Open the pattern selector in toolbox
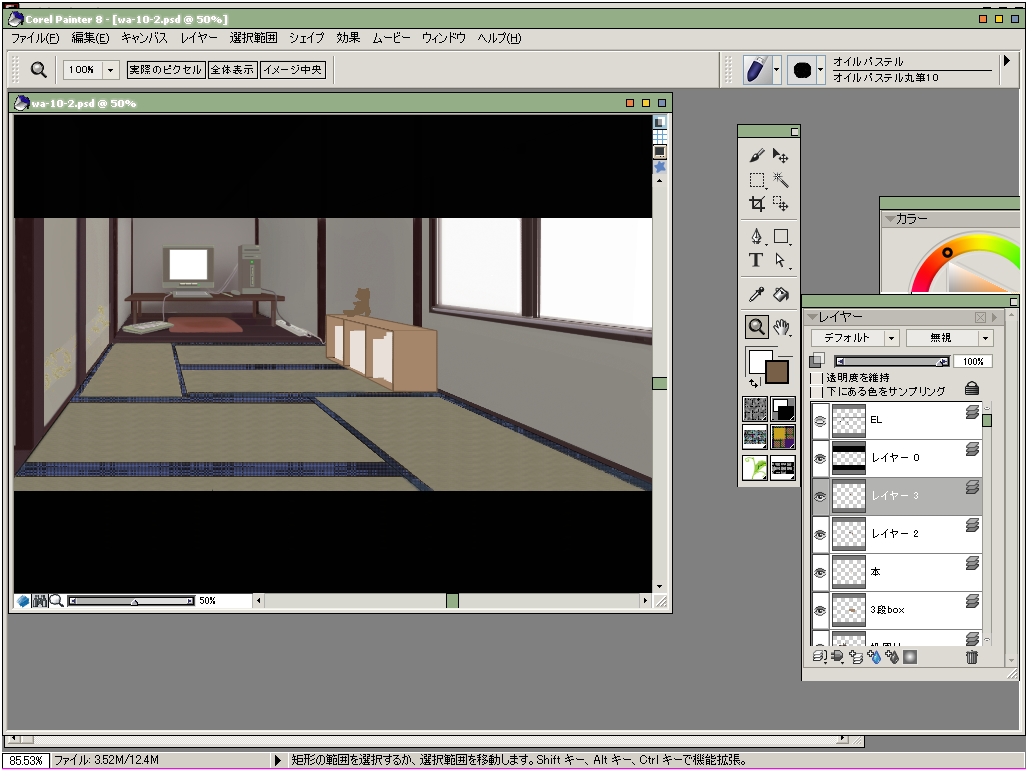 (x=755, y=437)
